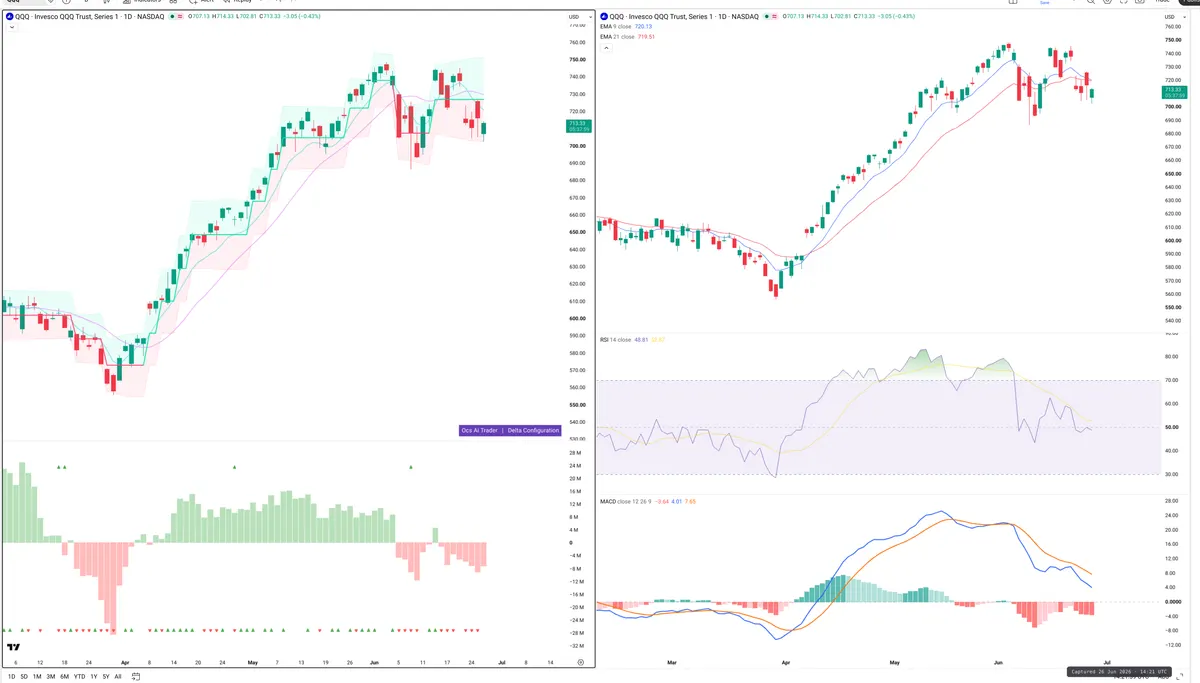
Task: Click the 713.33 price label on left chart
Action: pyautogui.click(x=579, y=126)
